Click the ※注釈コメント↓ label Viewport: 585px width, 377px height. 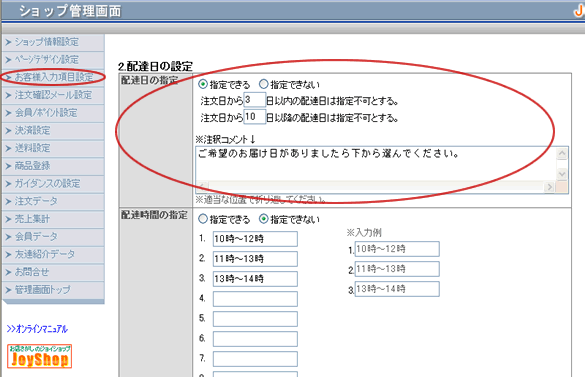(x=226, y=140)
